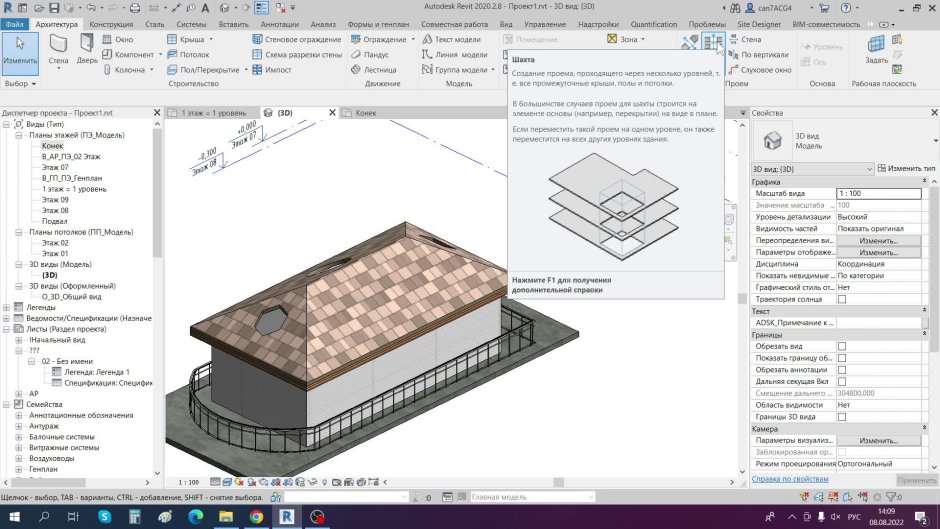940x529 pixels.
Task: Open the Справка по свойствам link
Action: 790,479
